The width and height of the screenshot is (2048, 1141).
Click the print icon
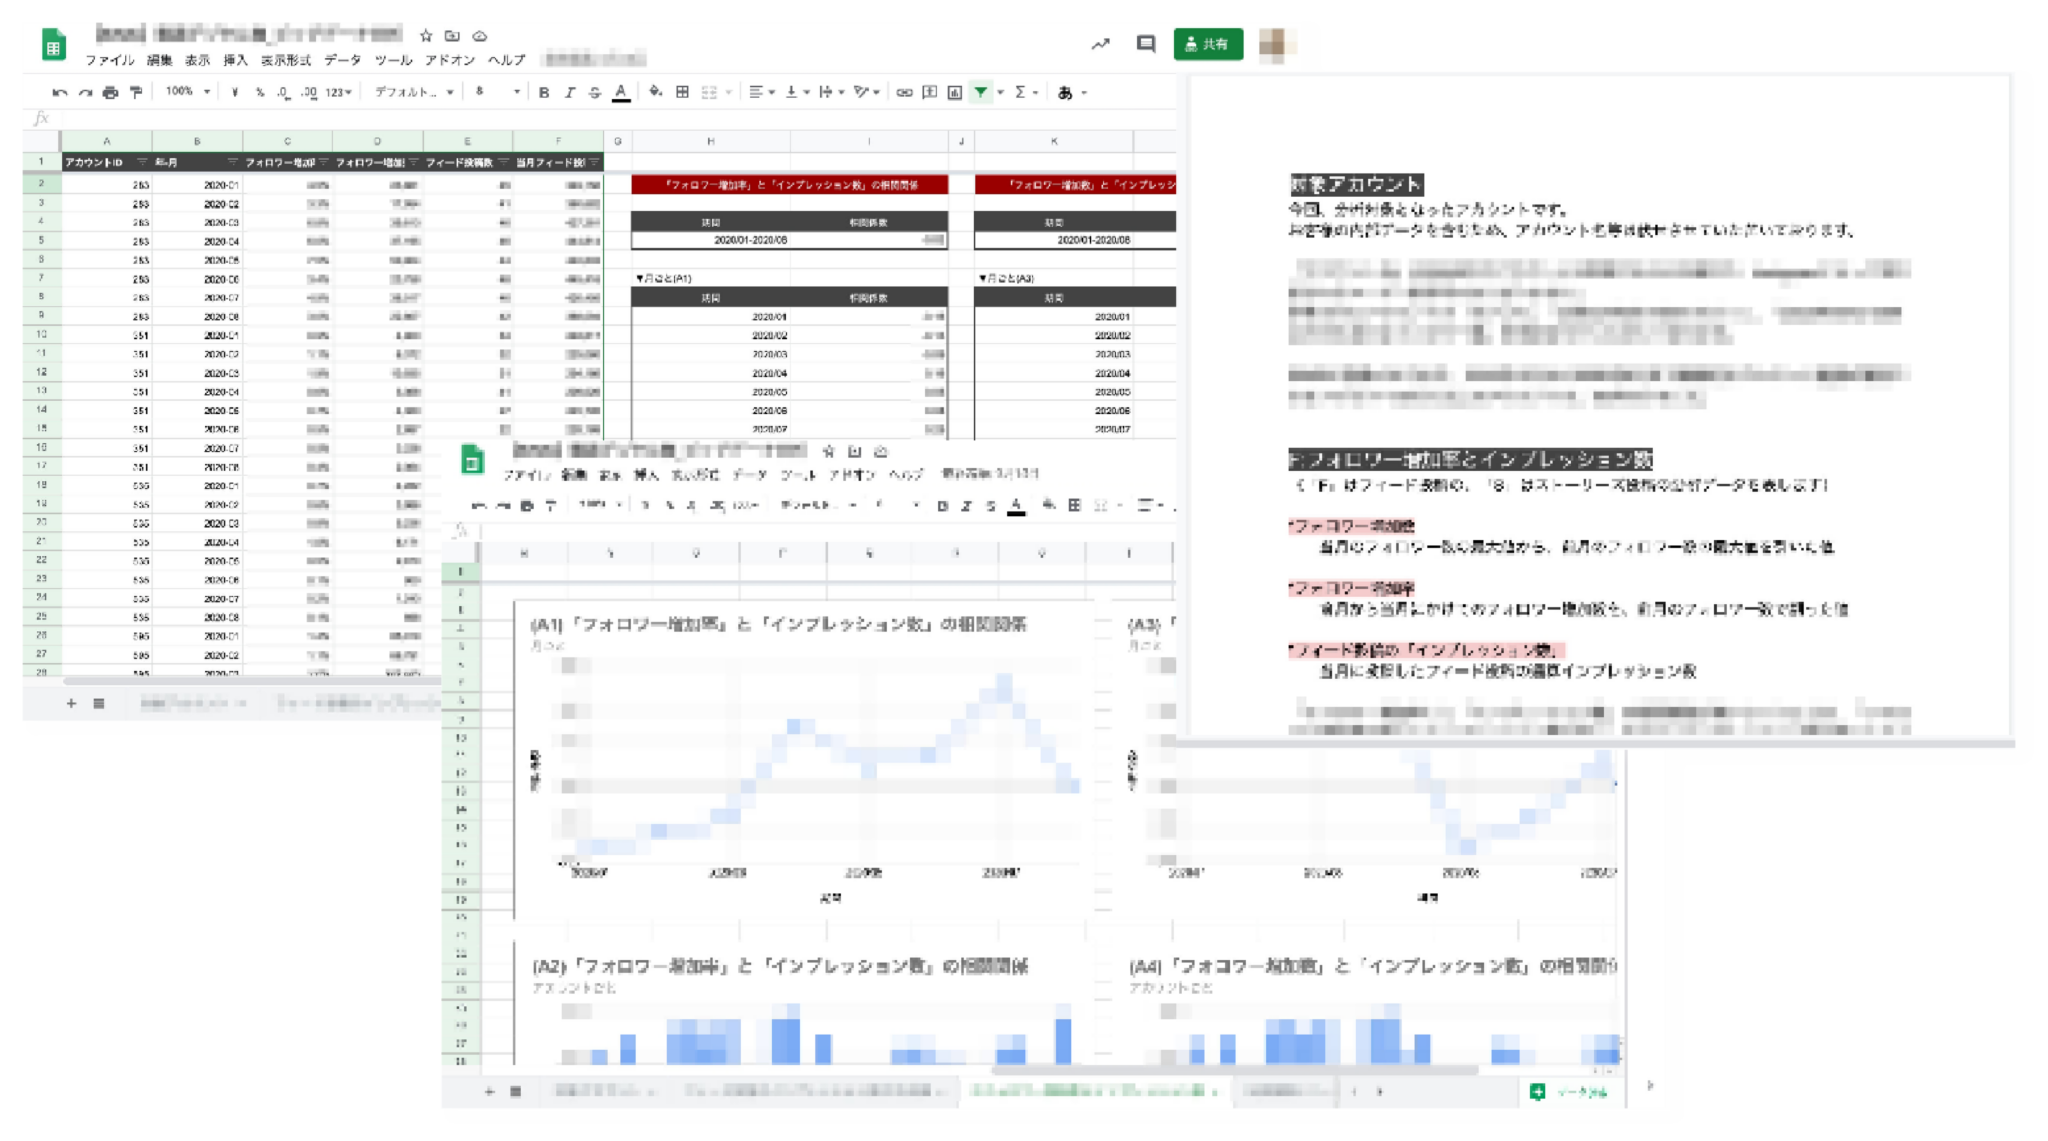pos(110,93)
